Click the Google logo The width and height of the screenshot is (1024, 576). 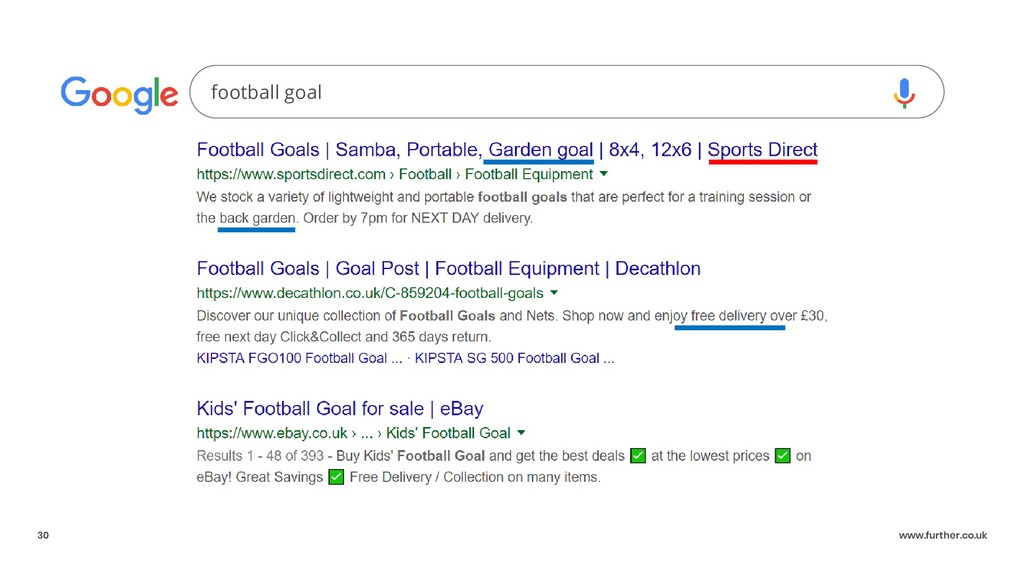tap(119, 94)
